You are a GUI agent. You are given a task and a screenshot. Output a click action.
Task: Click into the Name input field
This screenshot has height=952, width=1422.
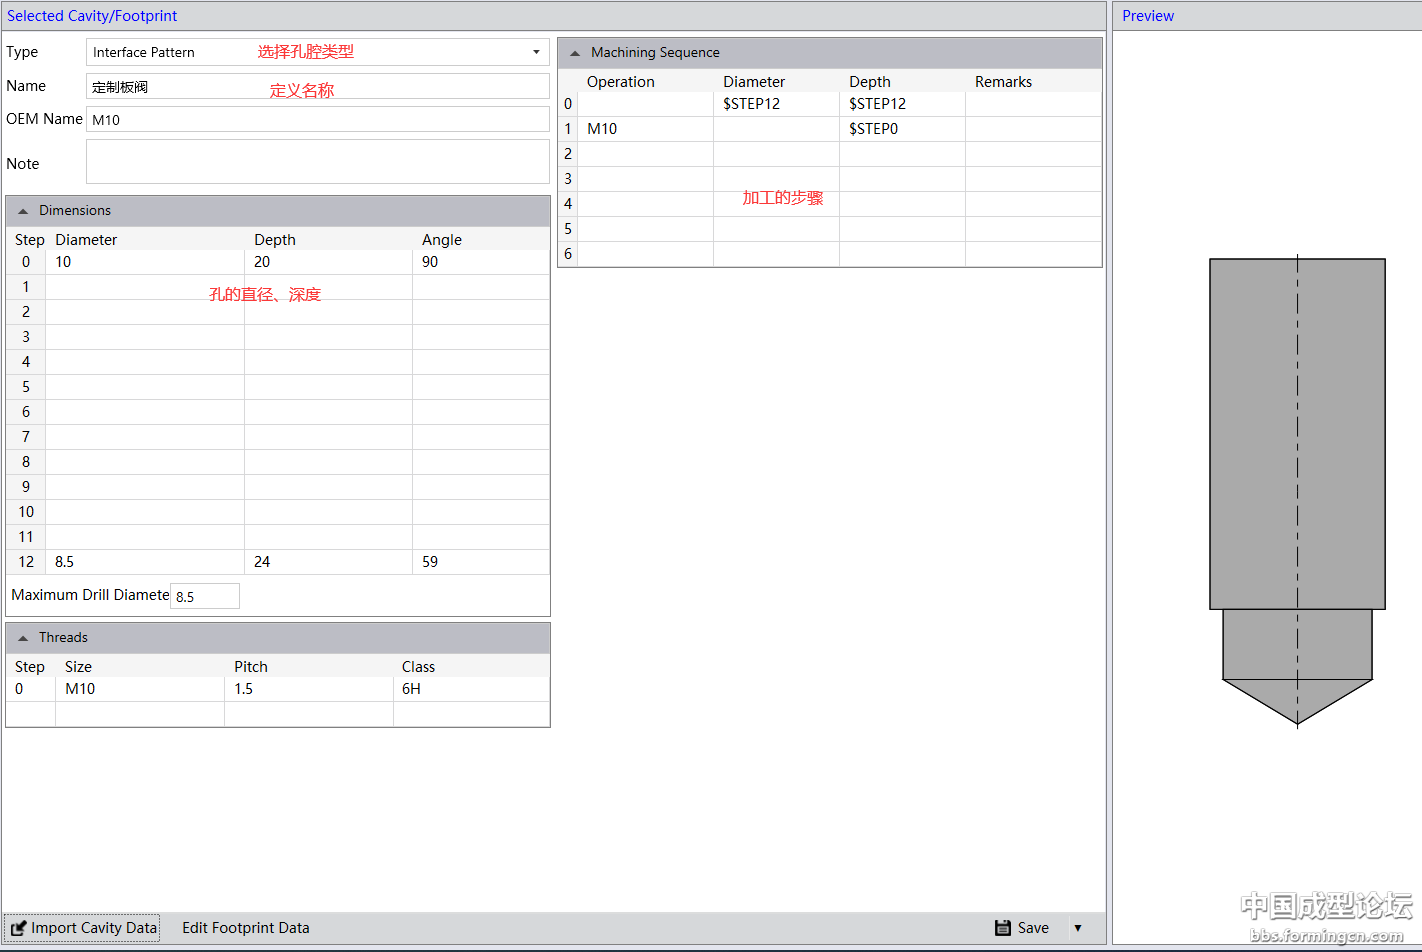pos(317,87)
